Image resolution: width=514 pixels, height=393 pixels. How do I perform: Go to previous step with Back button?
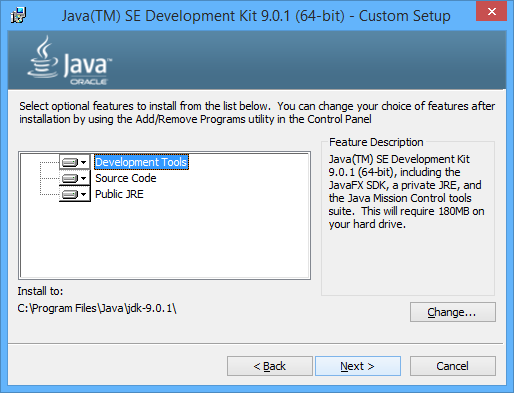270,366
